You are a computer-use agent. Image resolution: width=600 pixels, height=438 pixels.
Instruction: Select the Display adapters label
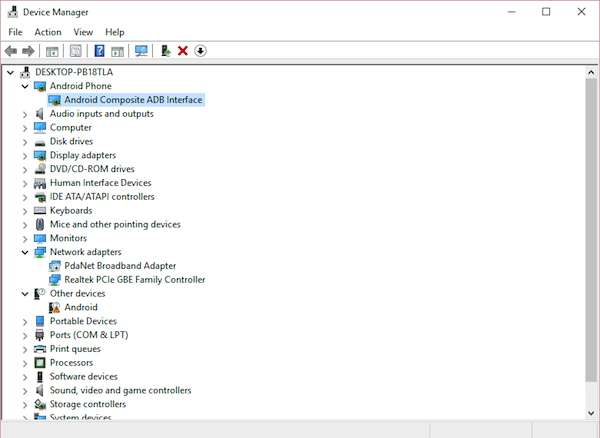click(x=83, y=155)
